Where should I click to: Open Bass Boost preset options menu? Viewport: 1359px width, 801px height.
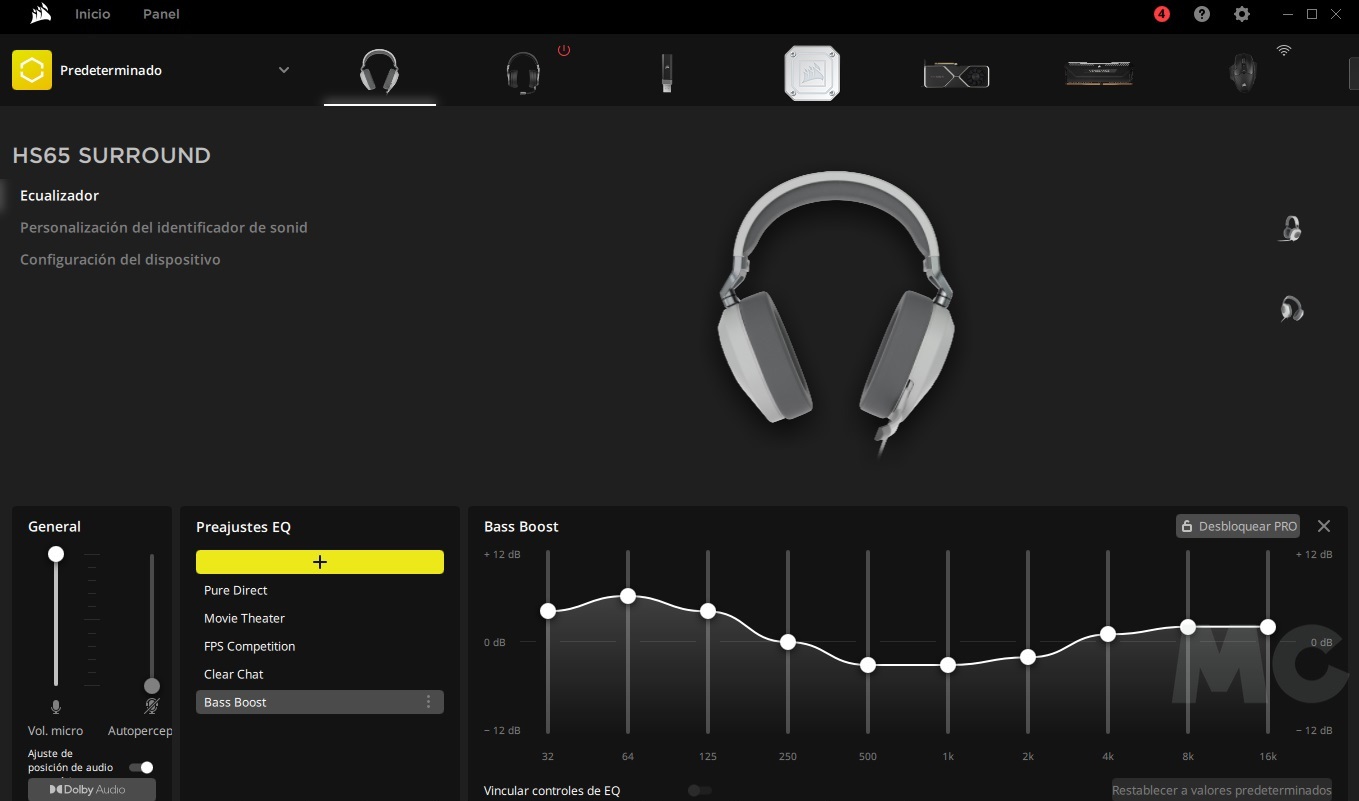(429, 702)
